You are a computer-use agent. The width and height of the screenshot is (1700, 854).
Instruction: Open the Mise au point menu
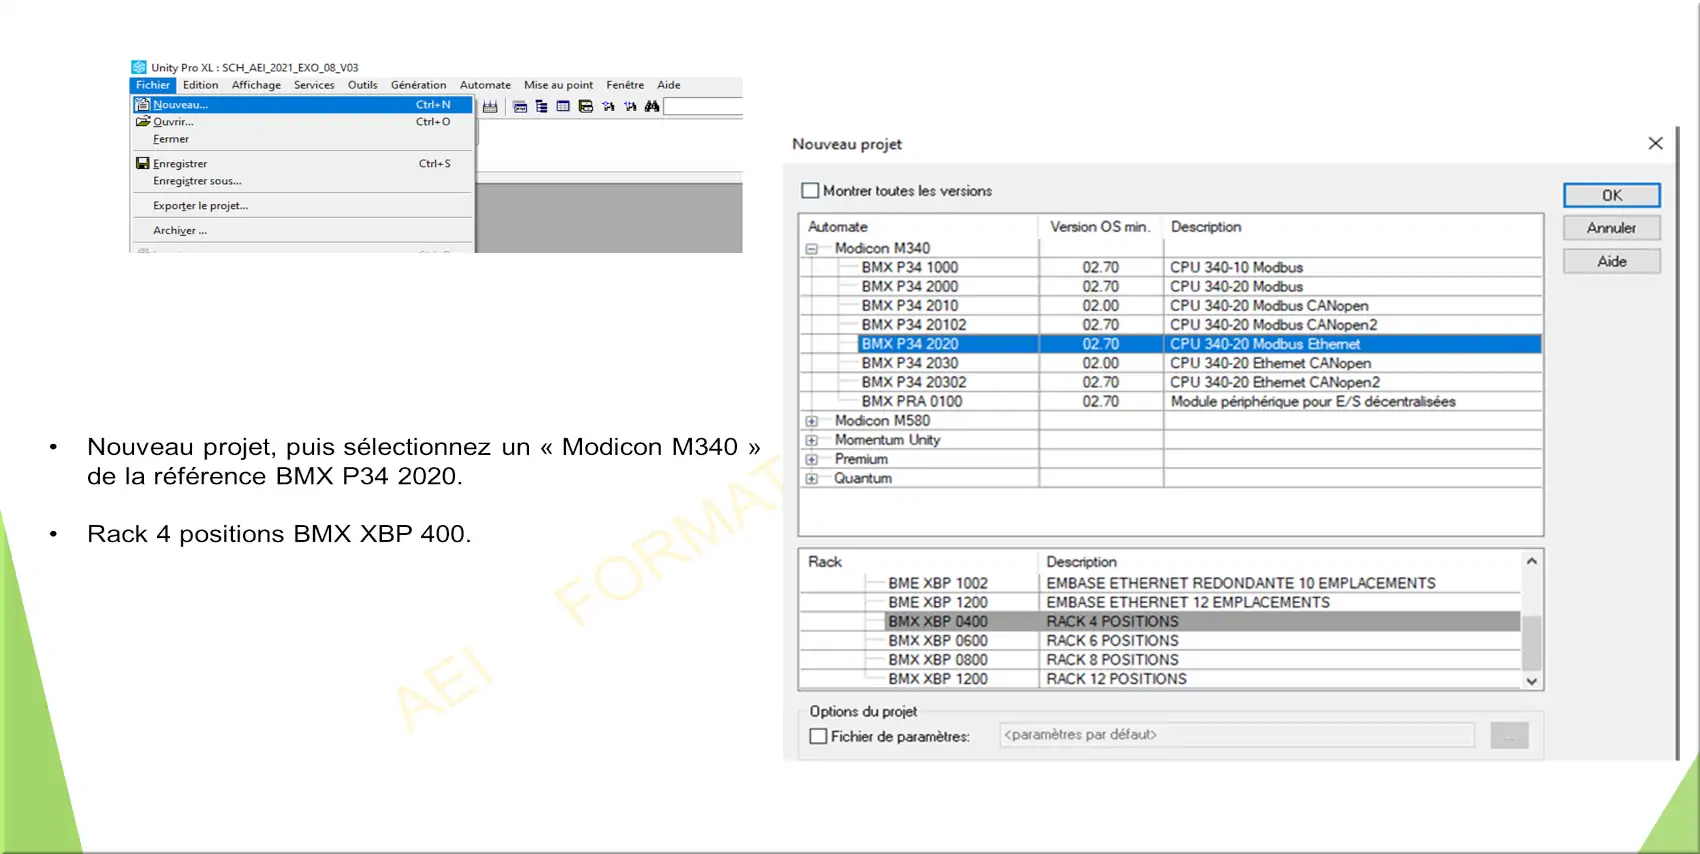(558, 85)
